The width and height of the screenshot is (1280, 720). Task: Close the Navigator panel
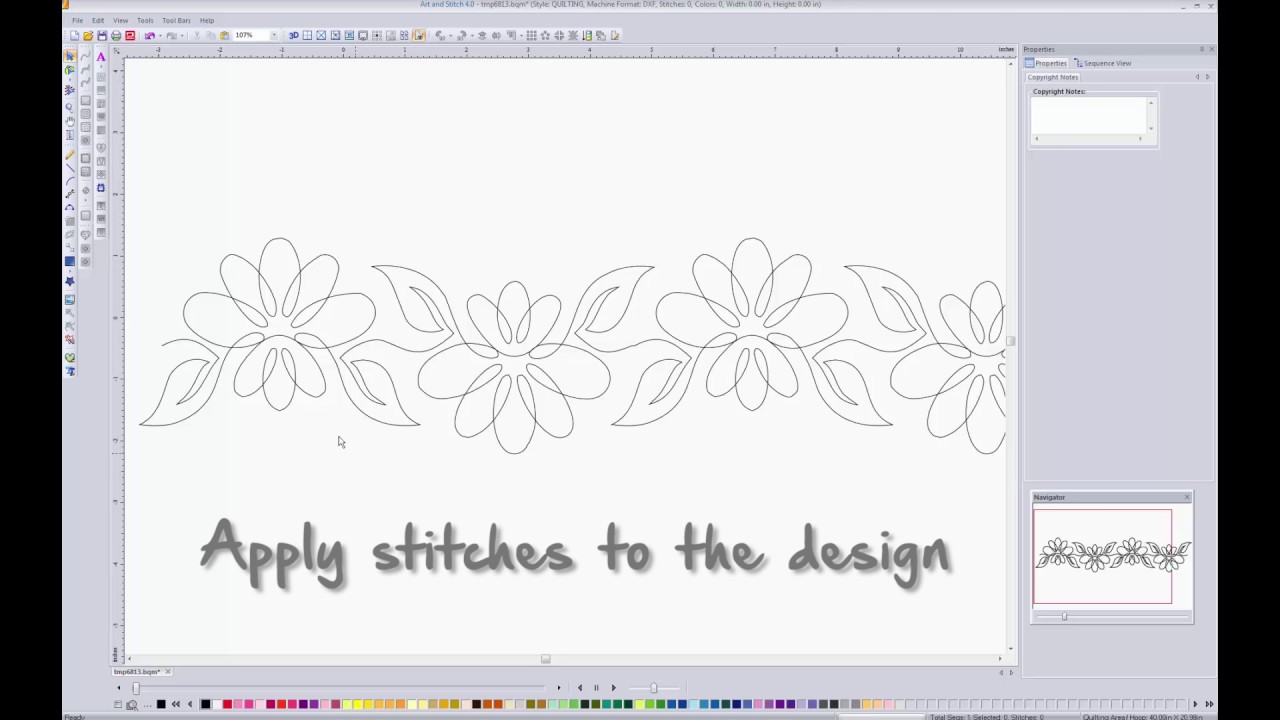tap(1187, 497)
